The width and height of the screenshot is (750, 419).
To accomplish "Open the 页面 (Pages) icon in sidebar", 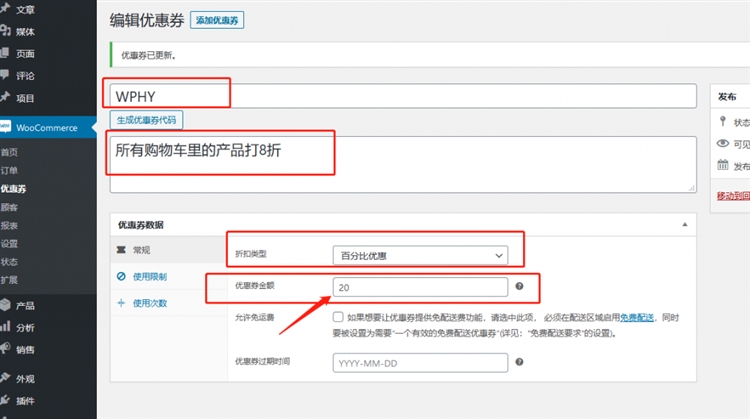I will pyautogui.click(x=5, y=53).
